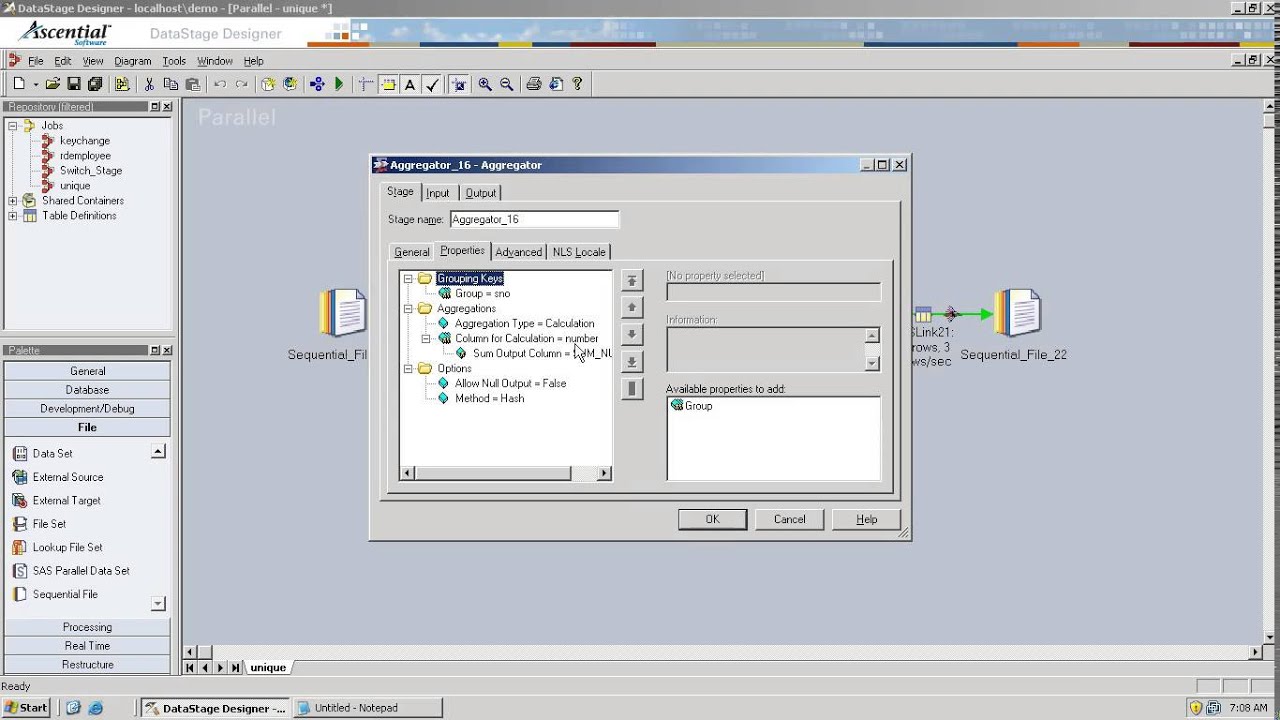1280x720 pixels.
Task: Open the Development/Debug palette group
Action: (x=87, y=408)
